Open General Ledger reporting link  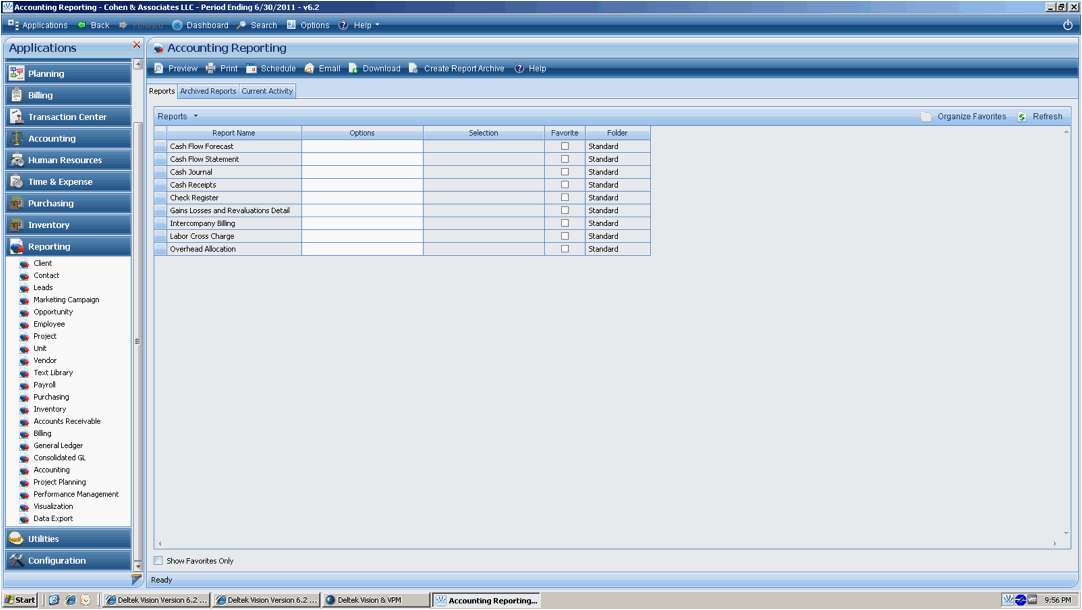[x=58, y=446]
